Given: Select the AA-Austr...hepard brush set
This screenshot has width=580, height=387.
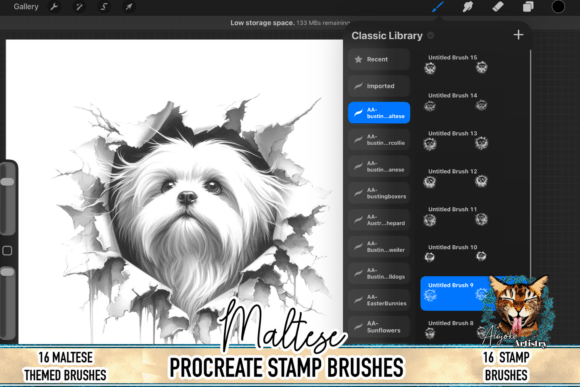Looking at the screenshot, I should tap(379, 220).
